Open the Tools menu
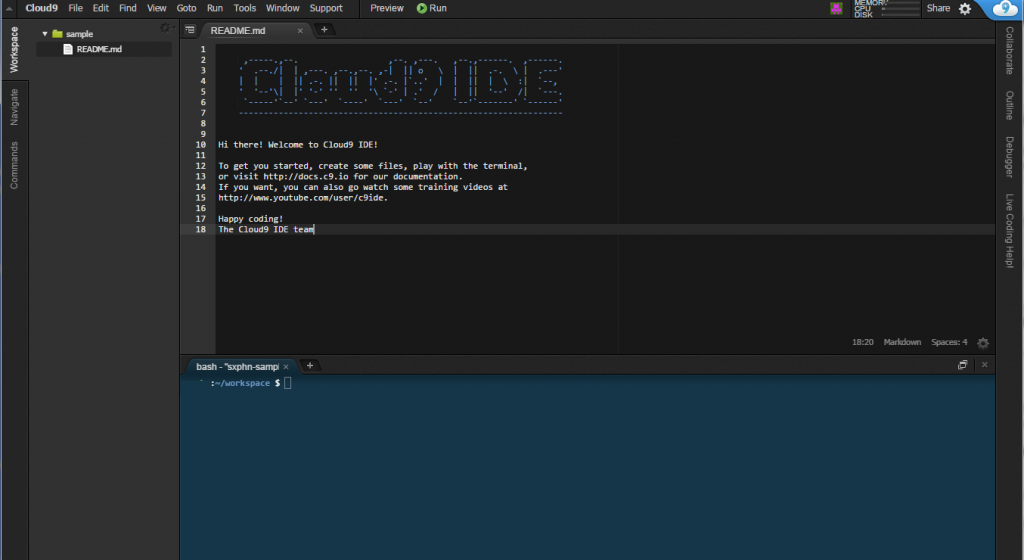This screenshot has height=560, width=1024. tap(245, 8)
